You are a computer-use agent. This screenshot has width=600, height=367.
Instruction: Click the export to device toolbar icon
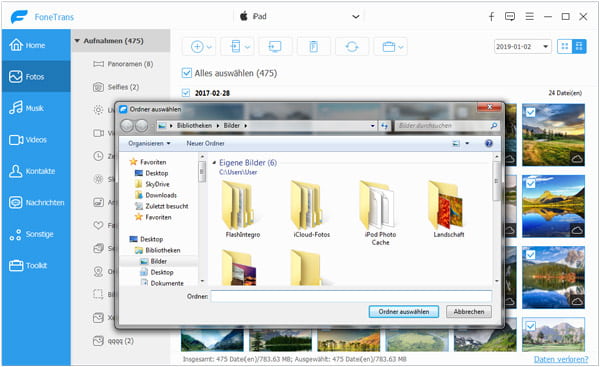click(235, 47)
